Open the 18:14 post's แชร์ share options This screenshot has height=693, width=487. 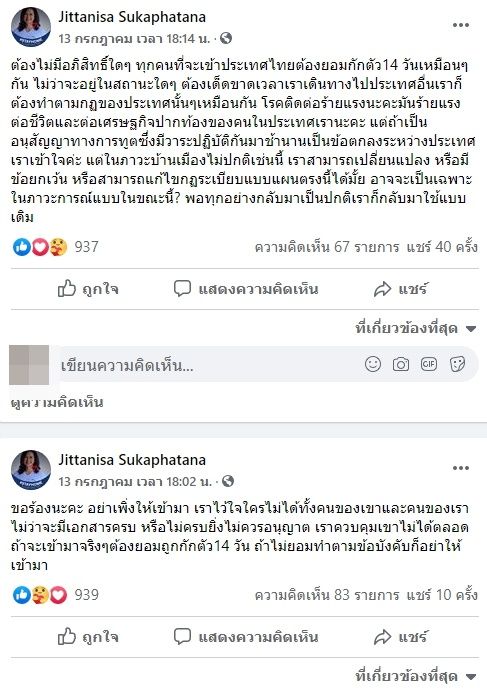(400, 289)
